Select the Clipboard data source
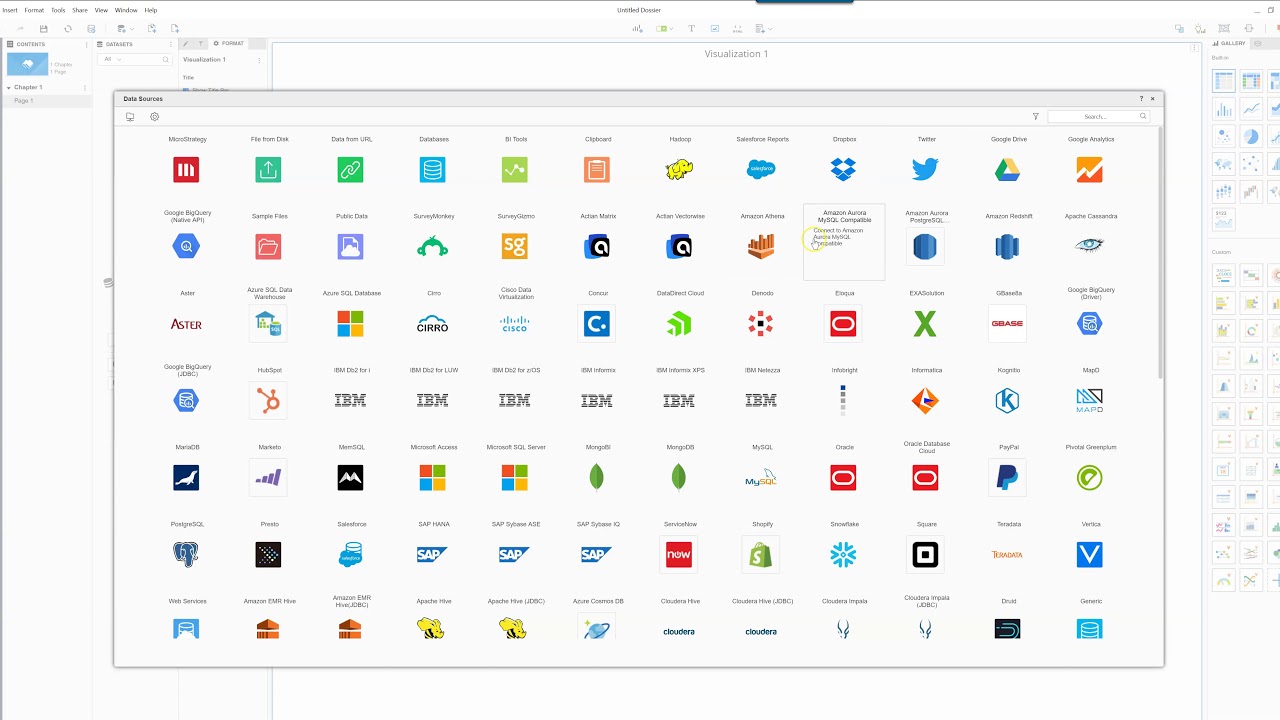 coord(597,170)
